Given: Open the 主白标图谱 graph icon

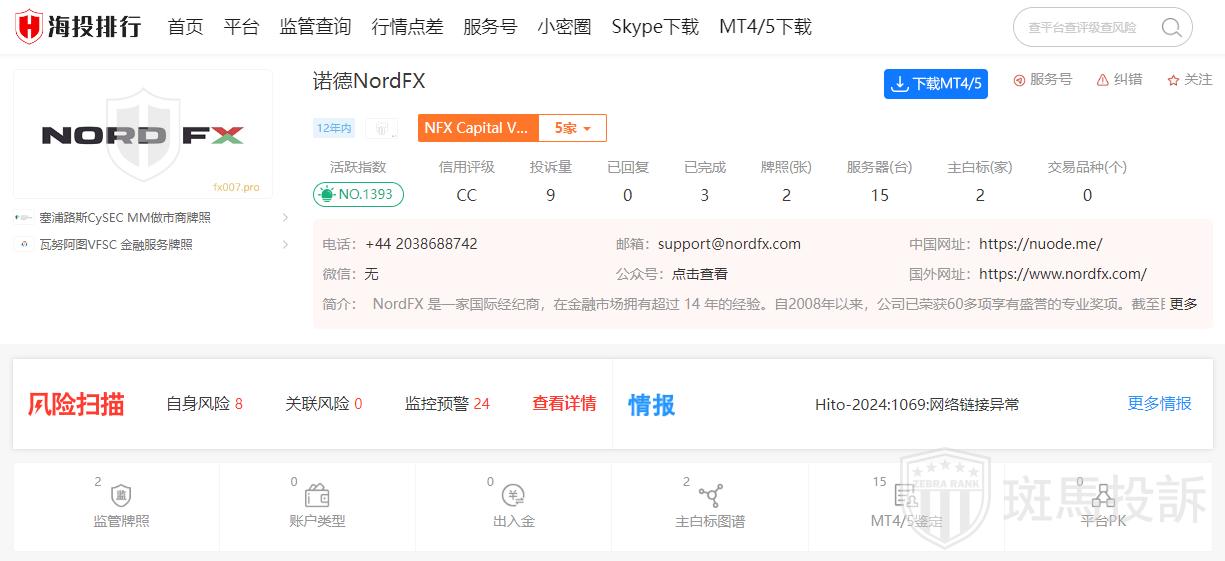Looking at the screenshot, I should [710, 496].
